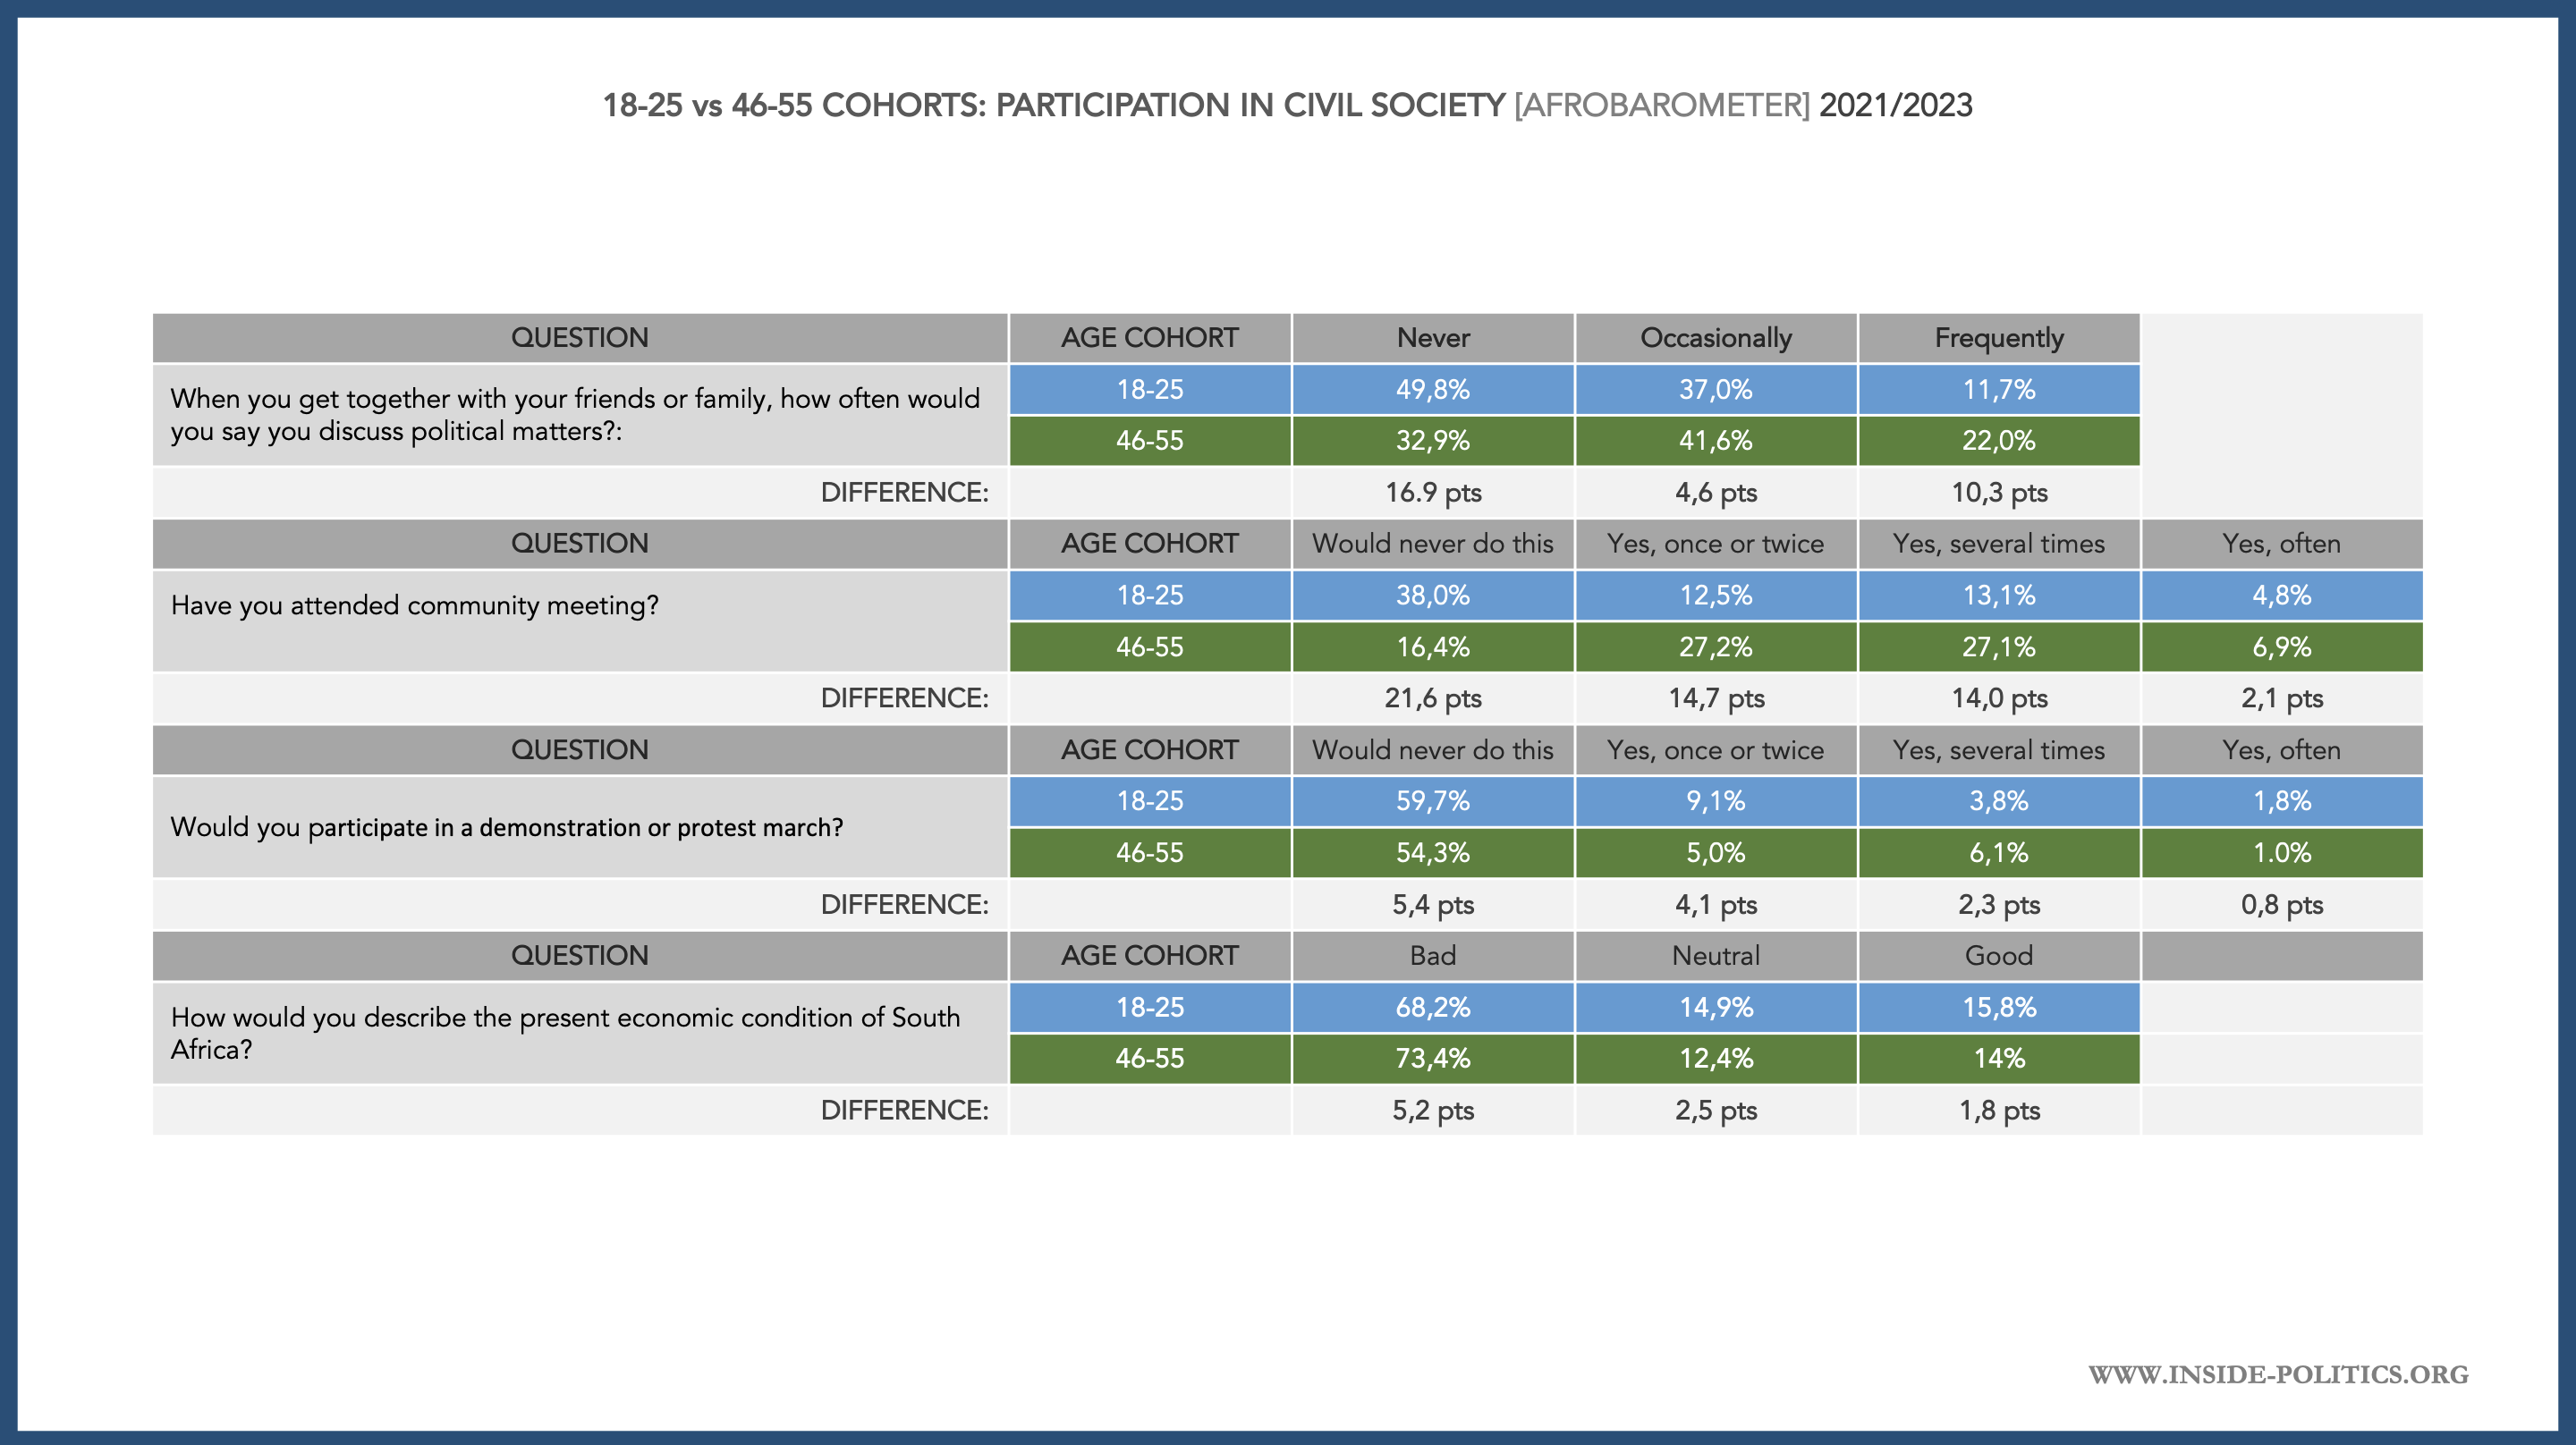Click the 0,8 pts difference cell
2576x1445 pixels.
pos(2281,904)
